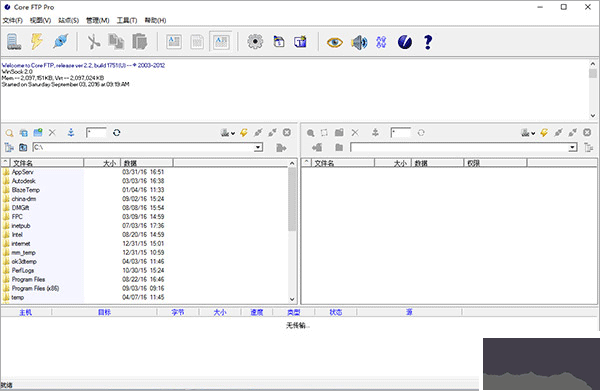Refresh the local directory listing
Image resolution: width=600 pixels, height=391 pixels.
pyautogui.click(x=117, y=133)
